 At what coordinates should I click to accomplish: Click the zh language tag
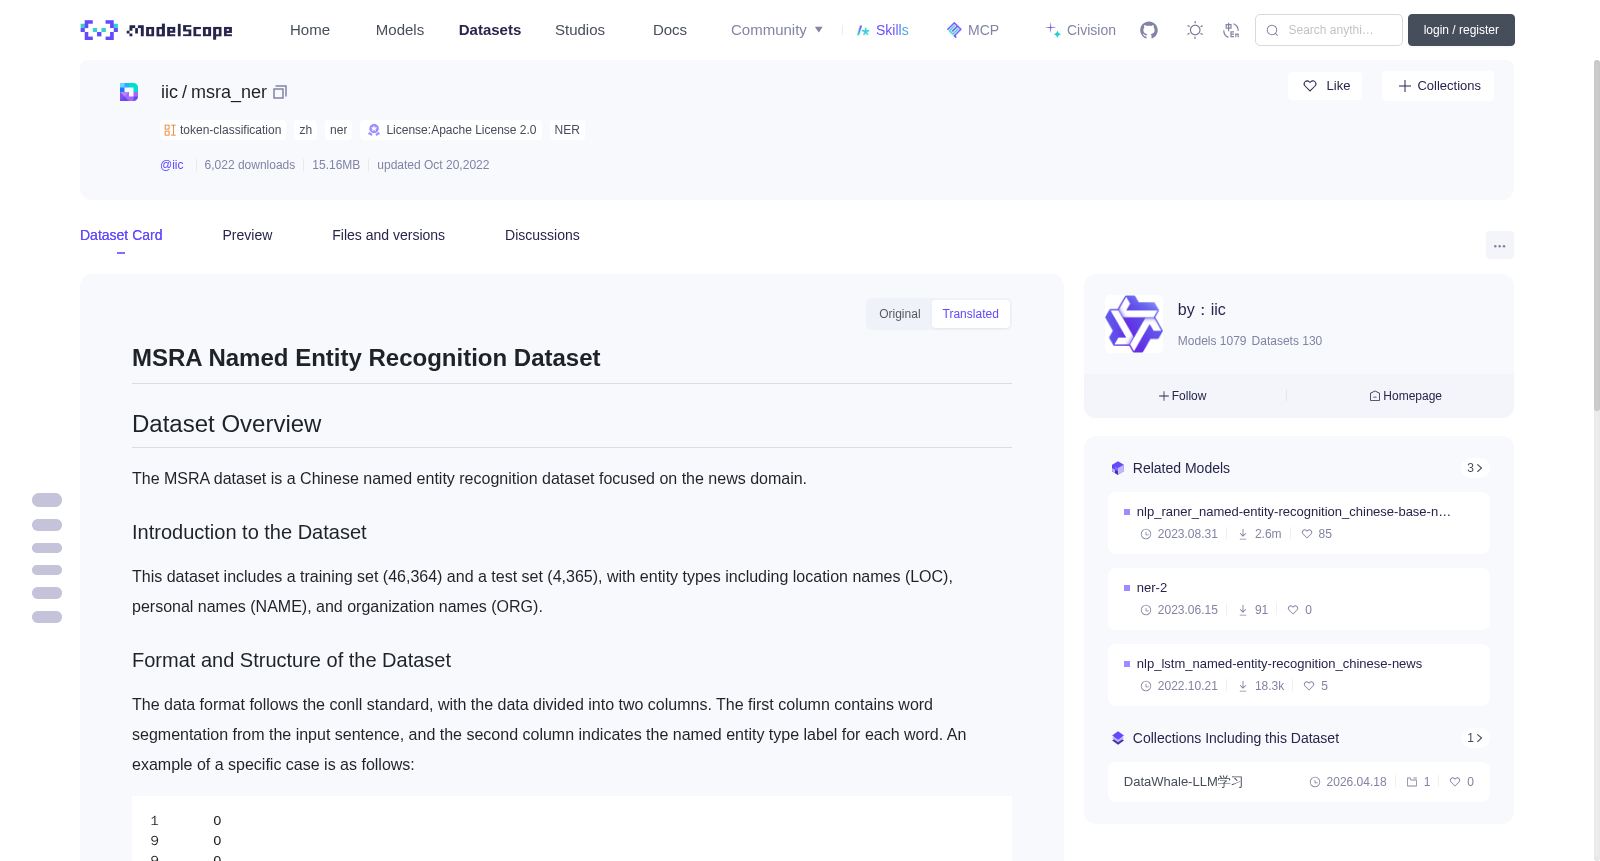306,130
